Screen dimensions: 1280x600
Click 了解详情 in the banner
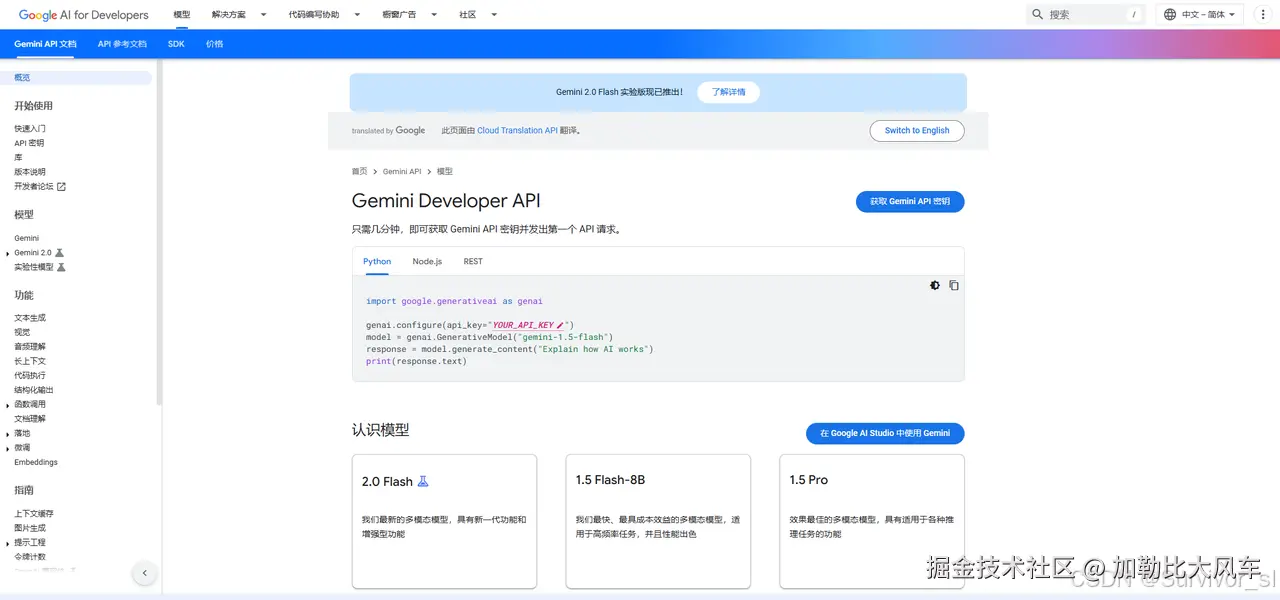tap(728, 92)
